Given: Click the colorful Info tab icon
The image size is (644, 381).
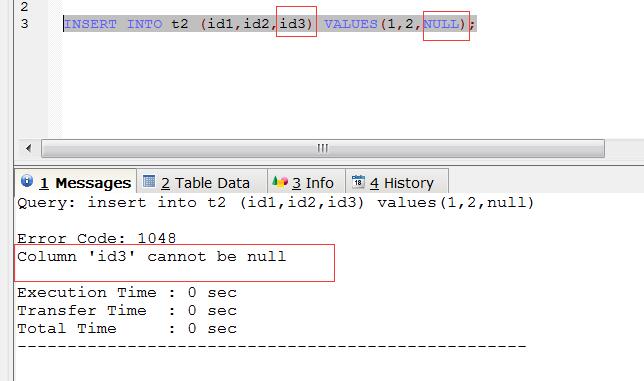Looking at the screenshot, I should pos(280,181).
